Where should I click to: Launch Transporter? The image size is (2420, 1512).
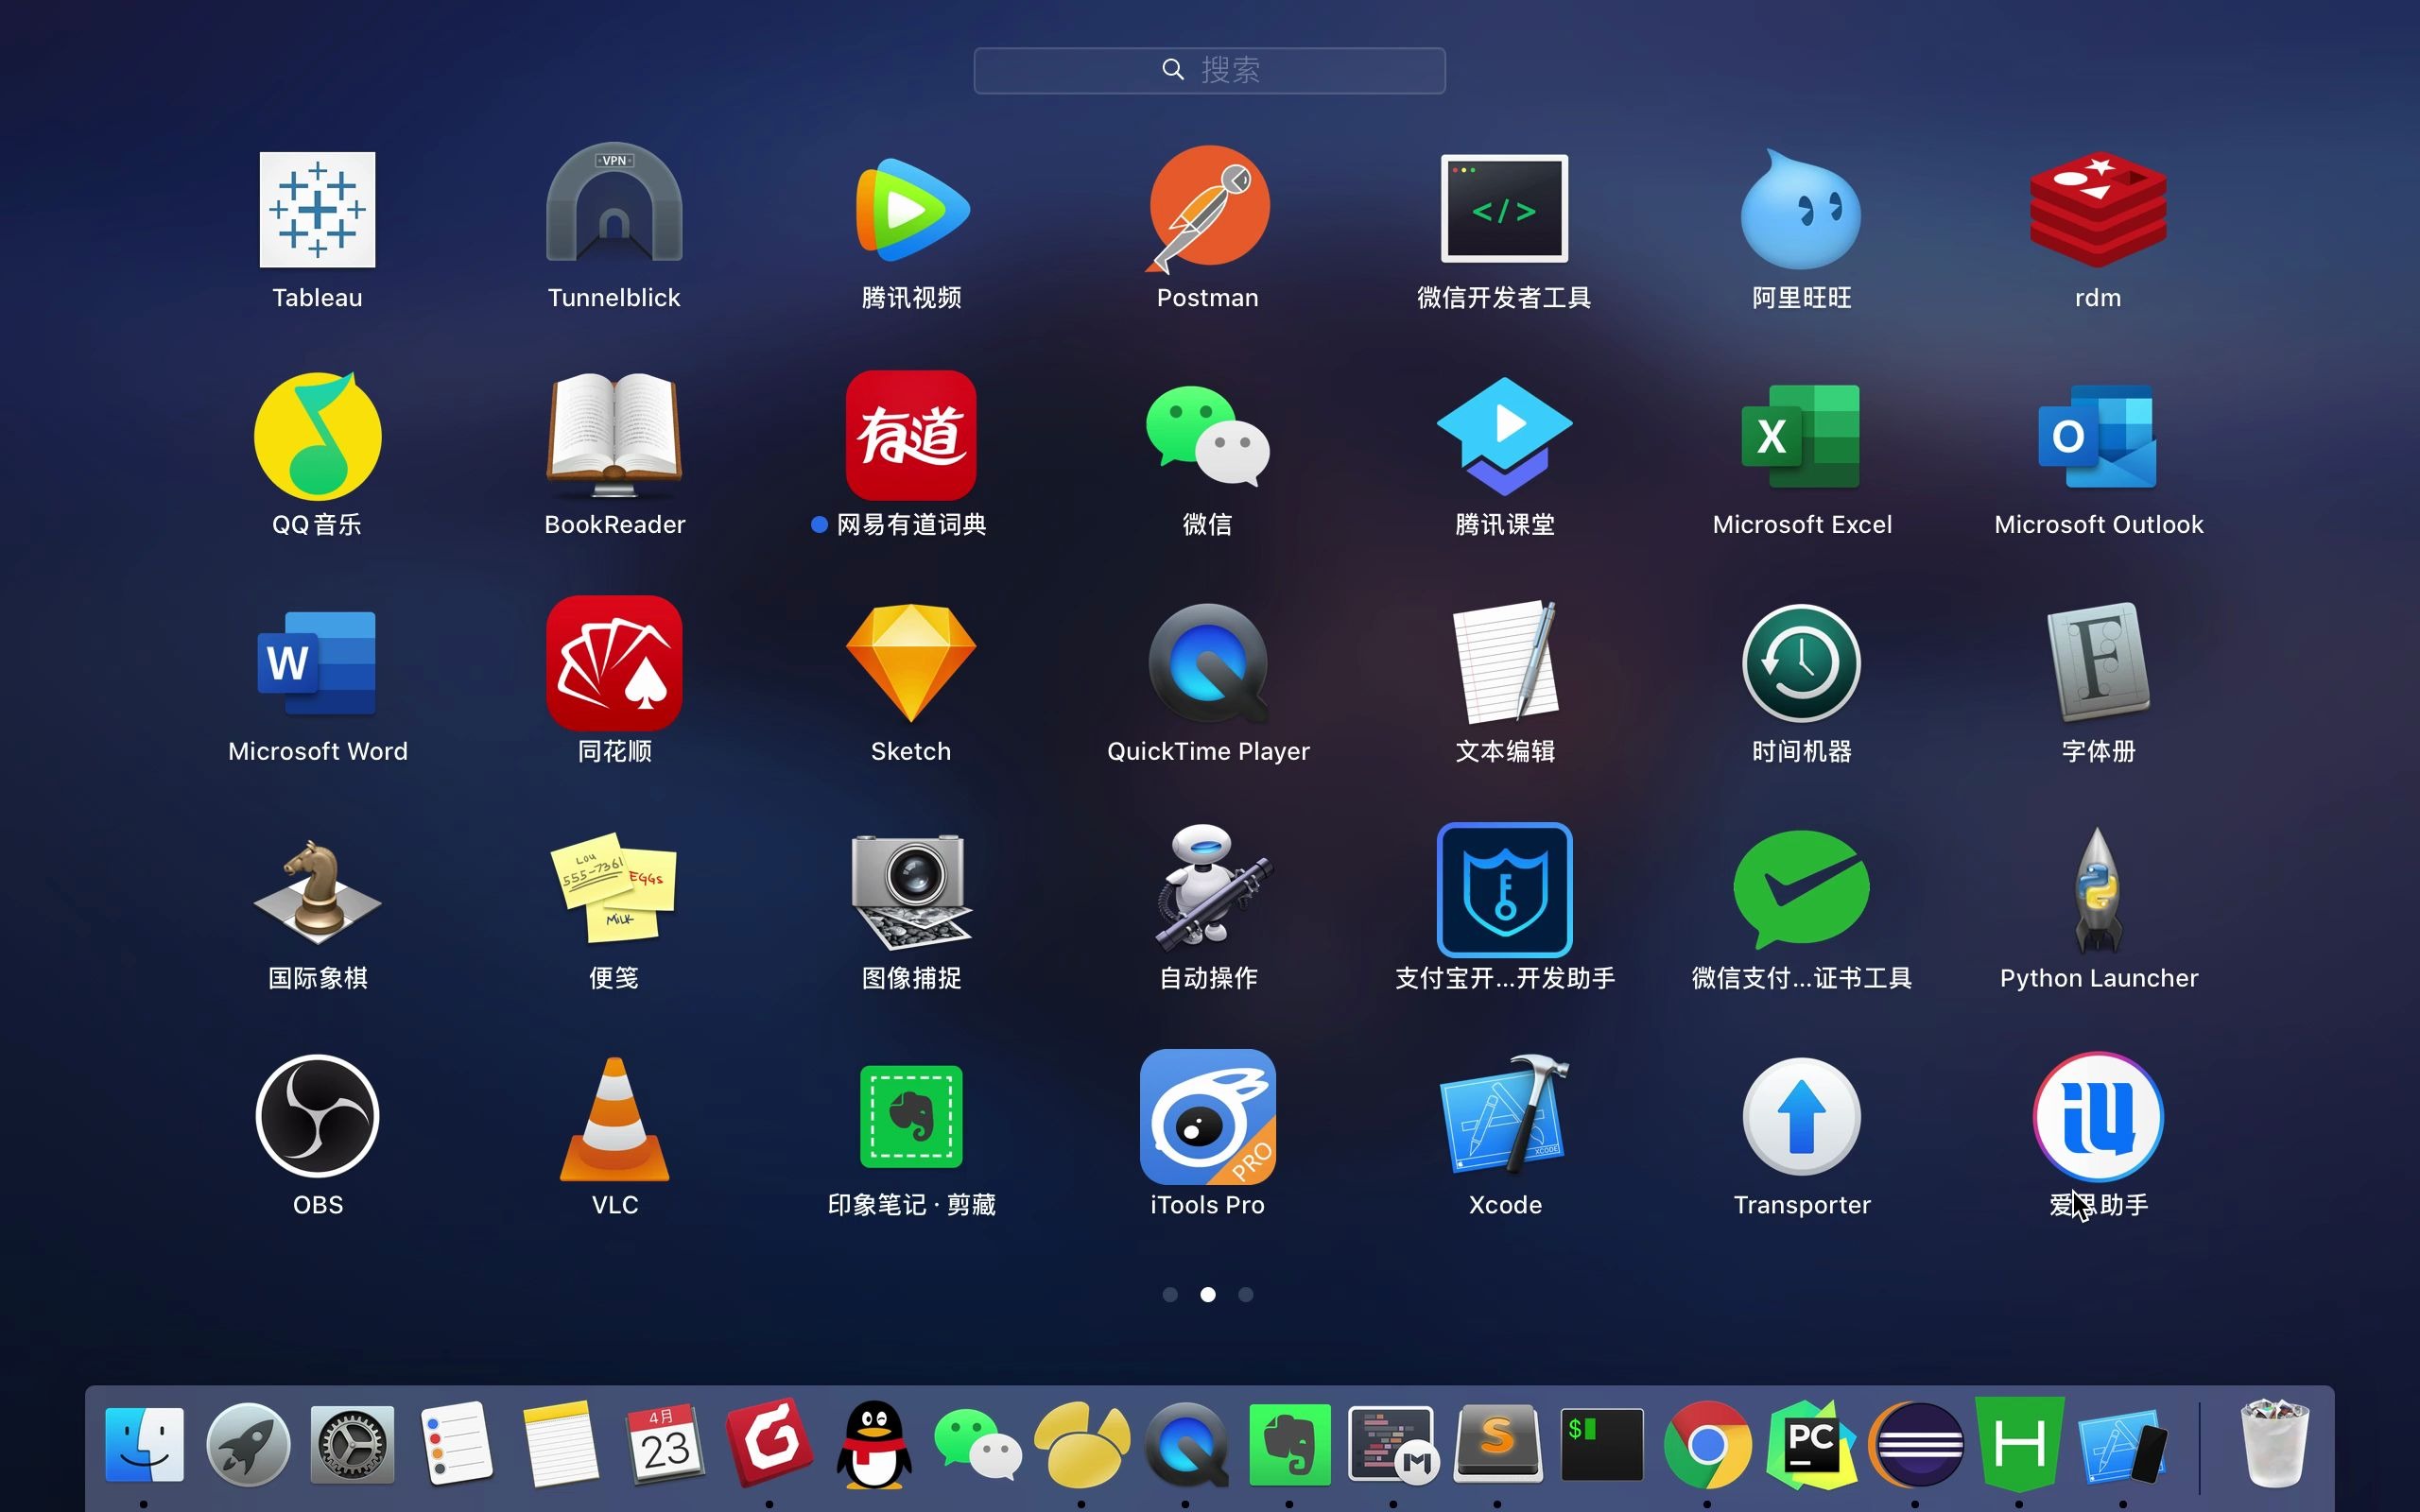tap(1801, 1117)
